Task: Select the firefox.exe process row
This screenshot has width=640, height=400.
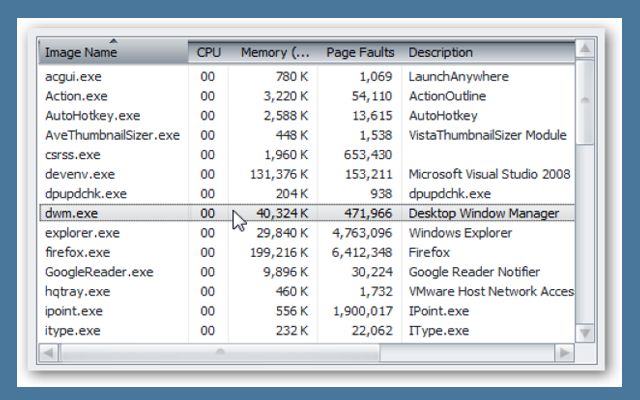Action: coord(77,252)
